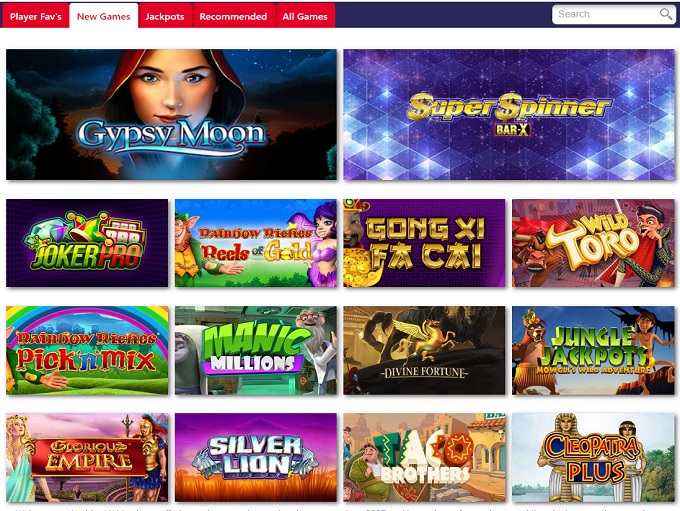This screenshot has height=511, width=680.
Task: Select the Recommended tab
Action: [233, 16]
